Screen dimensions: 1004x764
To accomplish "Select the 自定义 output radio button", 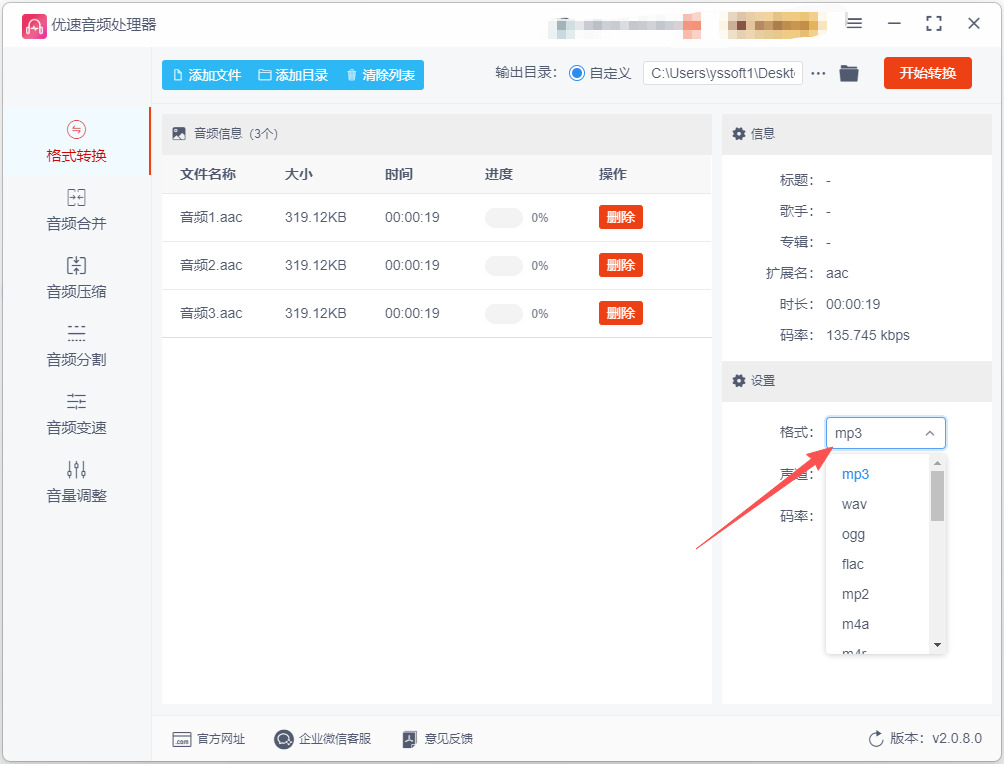I will pyautogui.click(x=577, y=74).
